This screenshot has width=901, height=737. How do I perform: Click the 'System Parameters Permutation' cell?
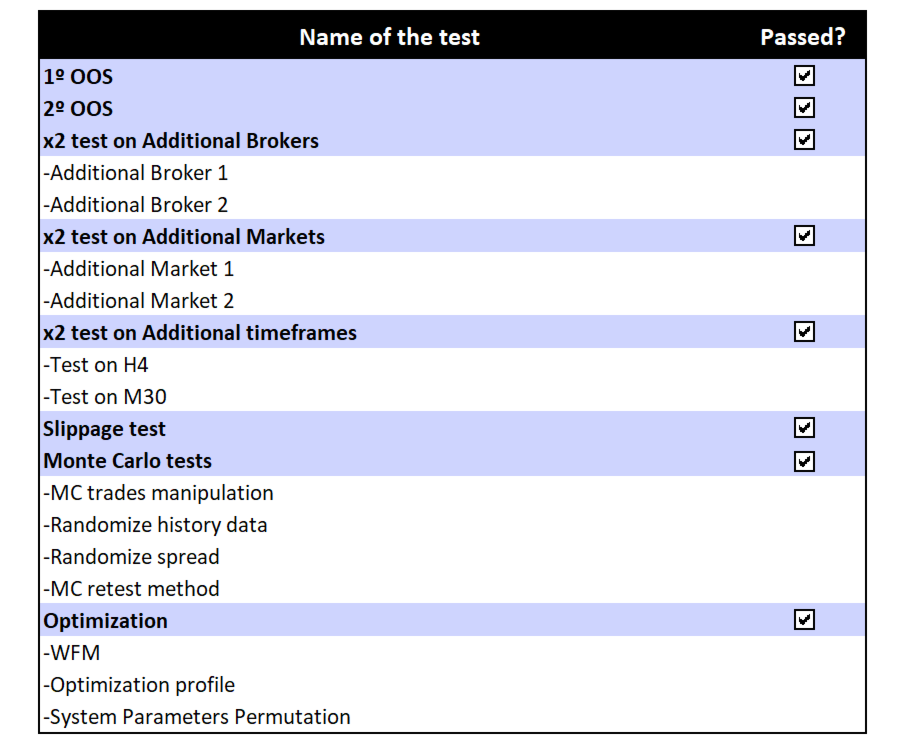[198, 717]
